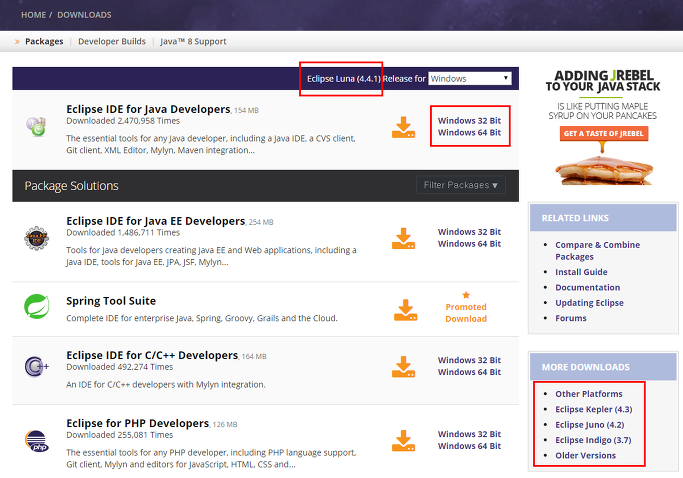This screenshot has height=478, width=683.
Task: Click the C/C++ package logo icon
Action: 37,366
